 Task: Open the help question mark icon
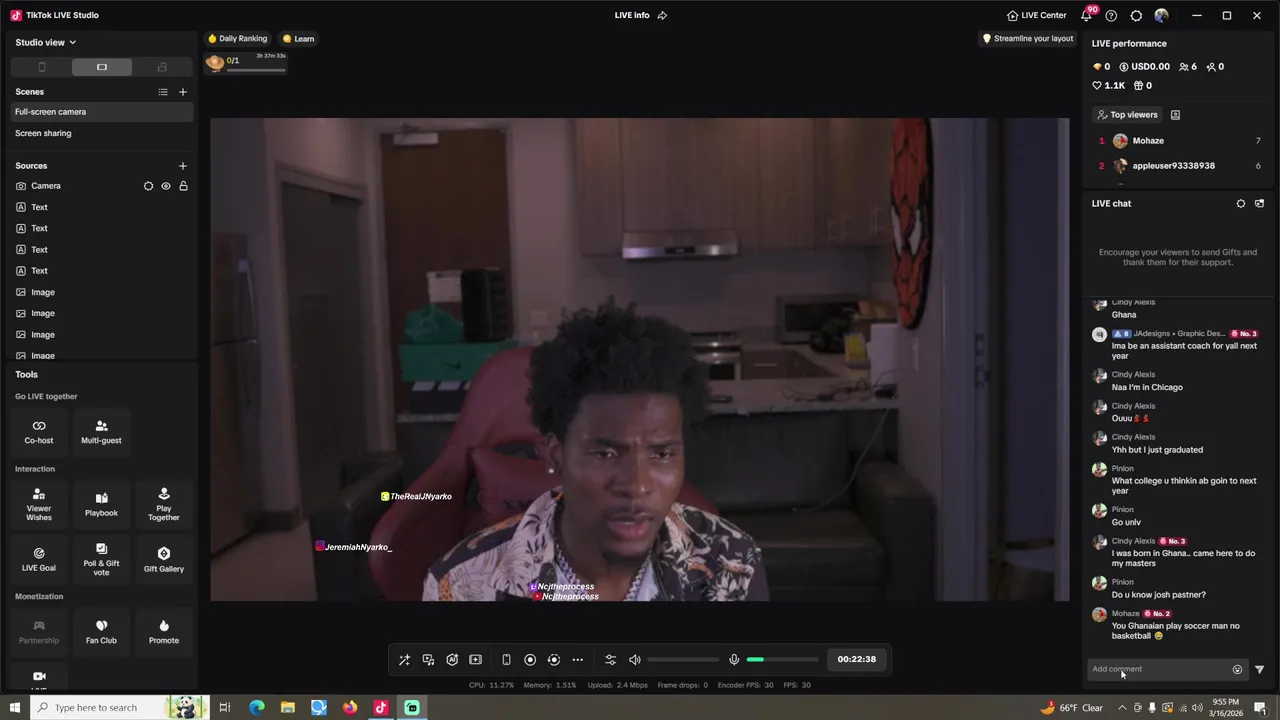(1111, 15)
